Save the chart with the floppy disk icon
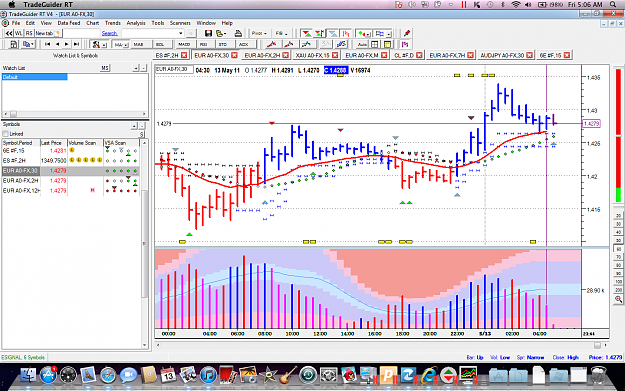625x391 pixels. (208, 33)
